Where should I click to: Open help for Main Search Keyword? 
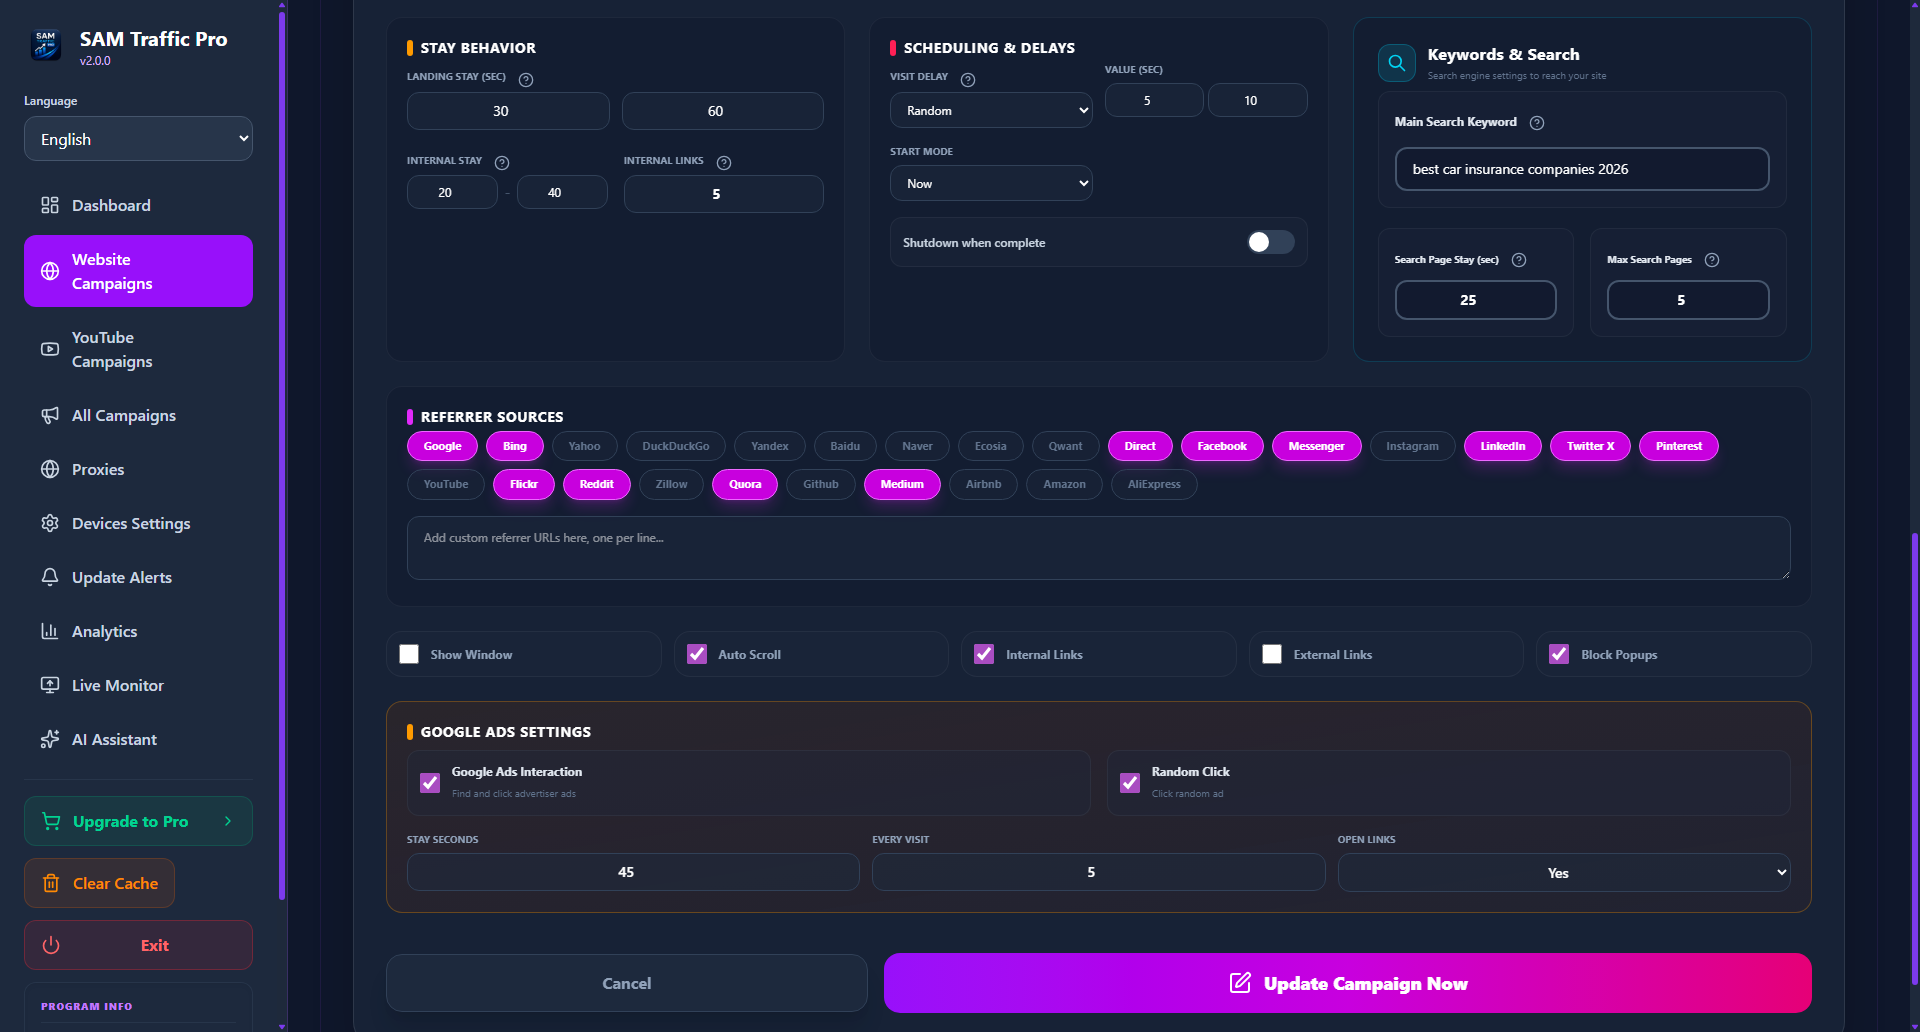tap(1537, 123)
